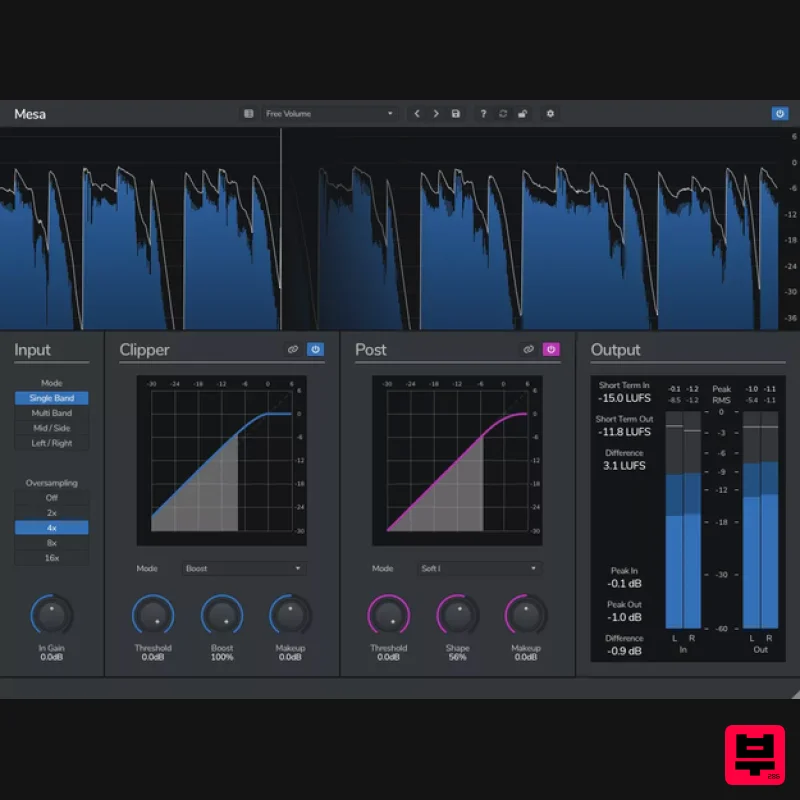Open the Post Mode Soft dropdown
The height and width of the screenshot is (800, 800).
pos(479,568)
